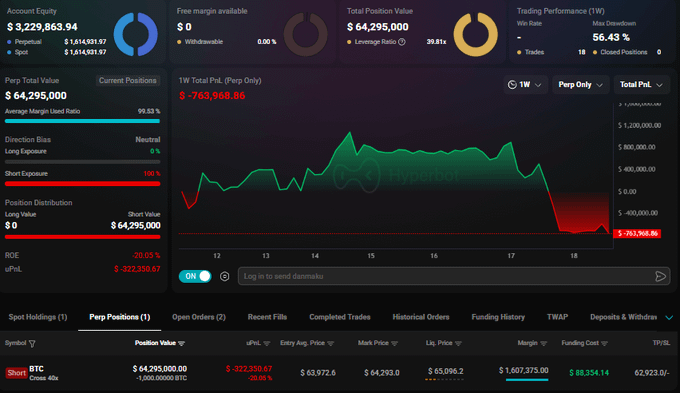
Task: Open the Perp Only filter dropdown
Action: 580,85
